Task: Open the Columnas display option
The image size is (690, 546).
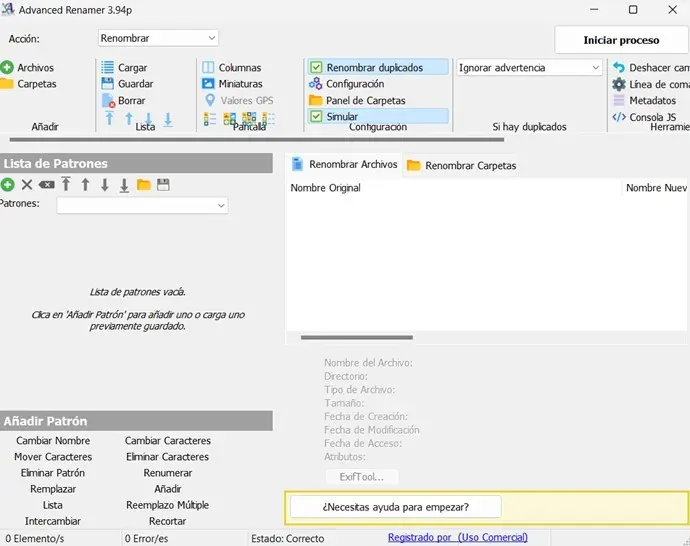Action: (x=231, y=67)
